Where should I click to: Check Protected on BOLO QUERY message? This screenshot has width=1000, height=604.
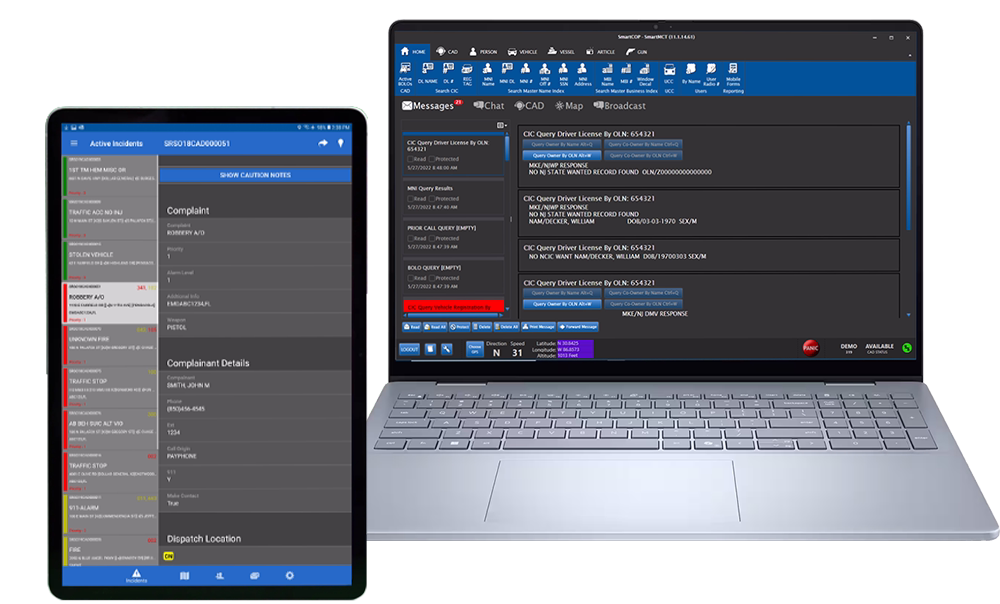(432, 278)
